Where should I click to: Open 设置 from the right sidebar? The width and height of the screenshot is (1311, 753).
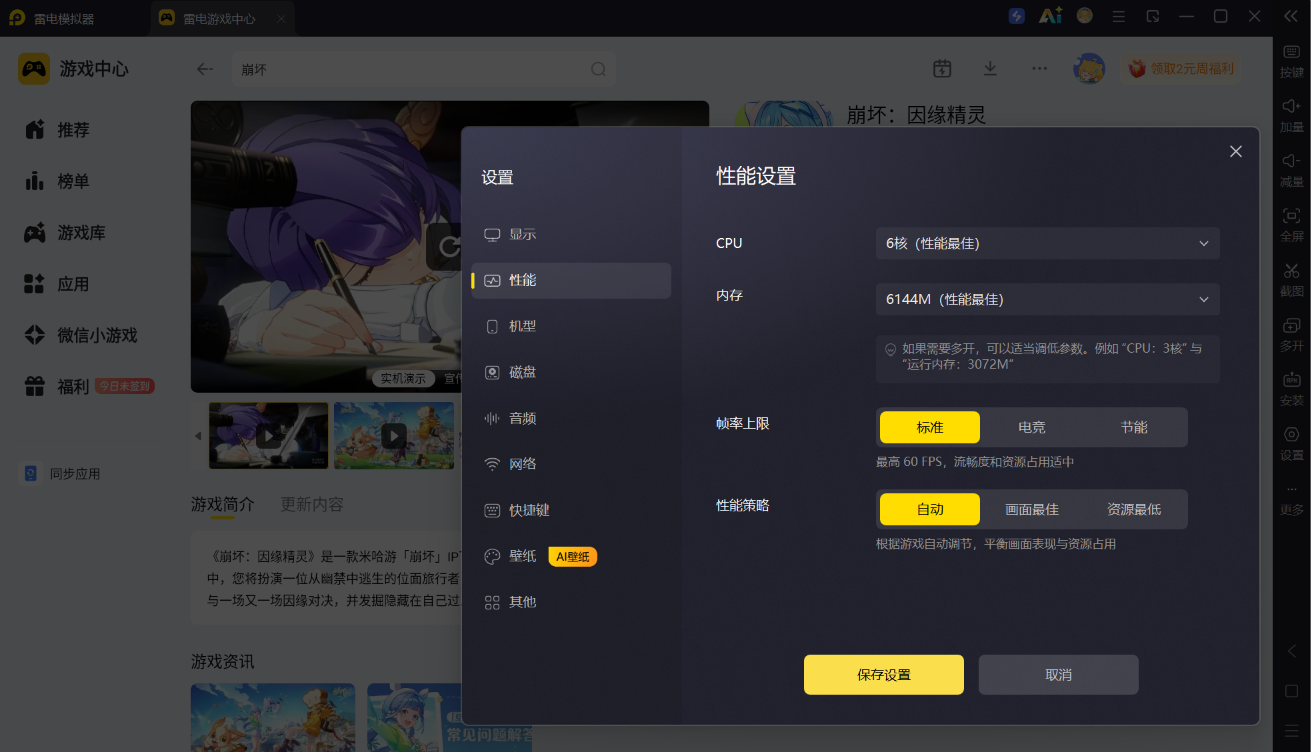pos(1291,443)
